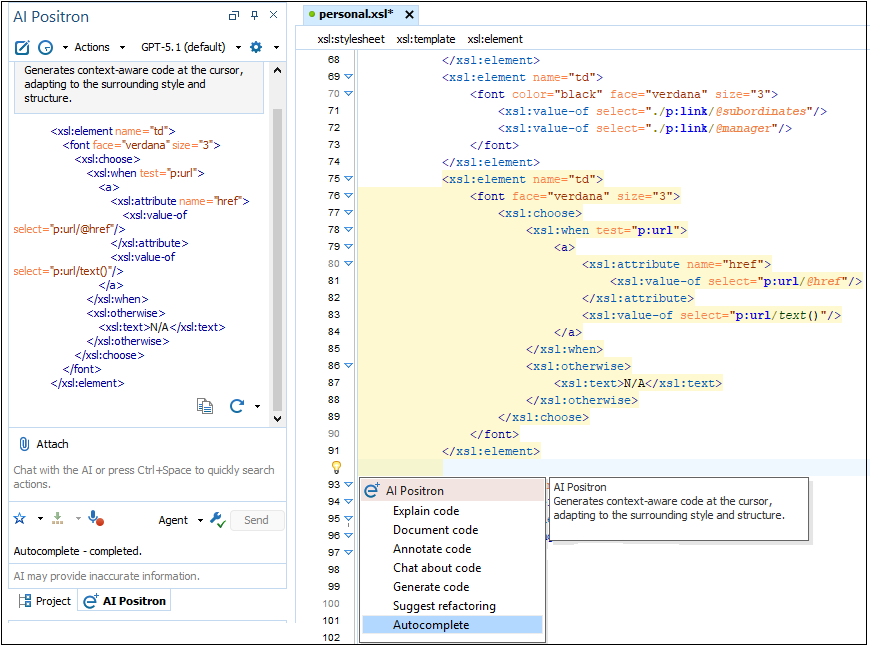Open AI Positron settings gear
This screenshot has height=645, width=870.
256,47
